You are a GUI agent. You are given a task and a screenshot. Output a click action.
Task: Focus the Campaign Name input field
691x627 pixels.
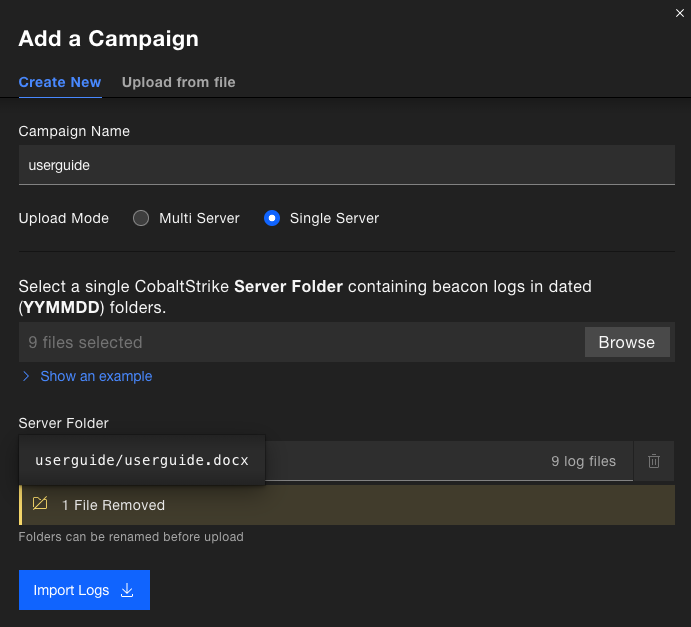347,165
